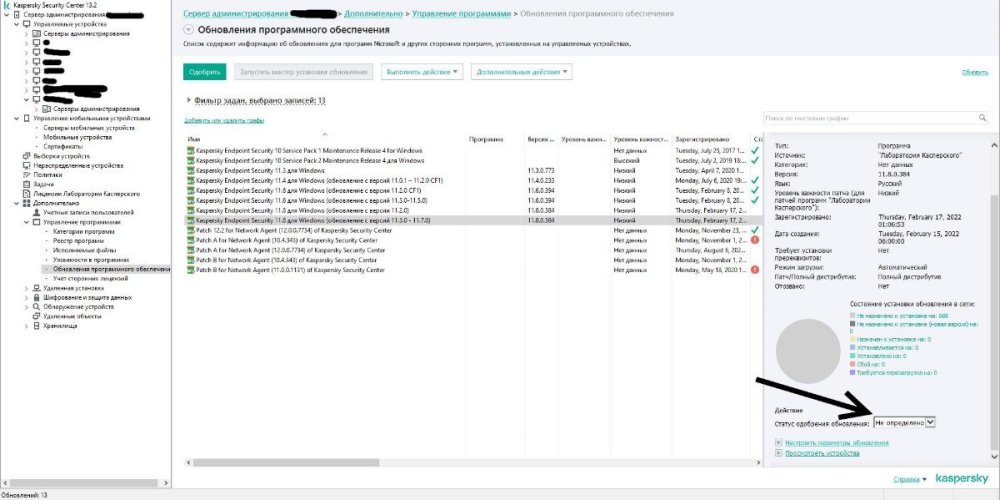Image resolution: width=1000 pixels, height=500 pixels.
Task: Open the Справка dropdown menu
Action: pos(910,479)
